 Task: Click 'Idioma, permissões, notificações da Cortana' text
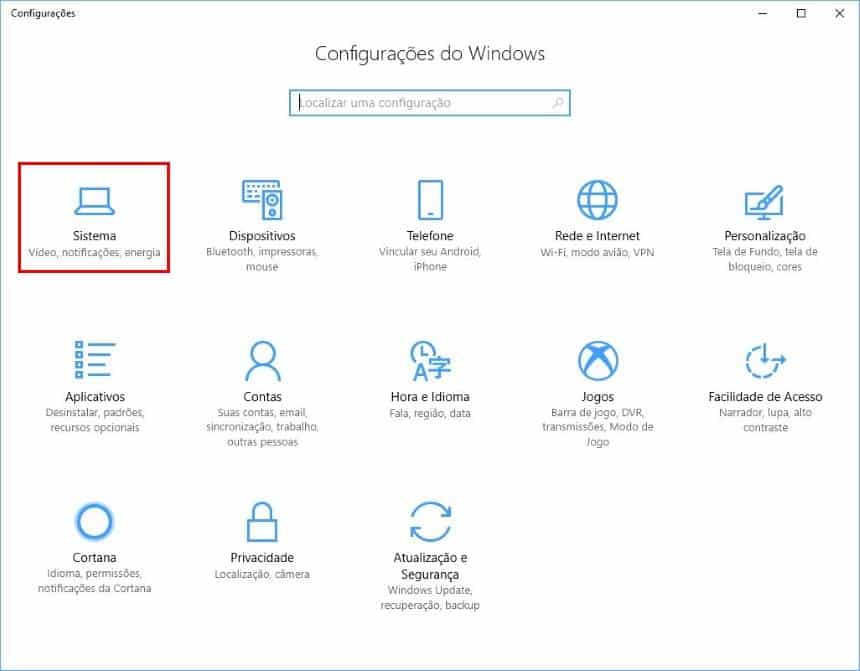(x=94, y=580)
